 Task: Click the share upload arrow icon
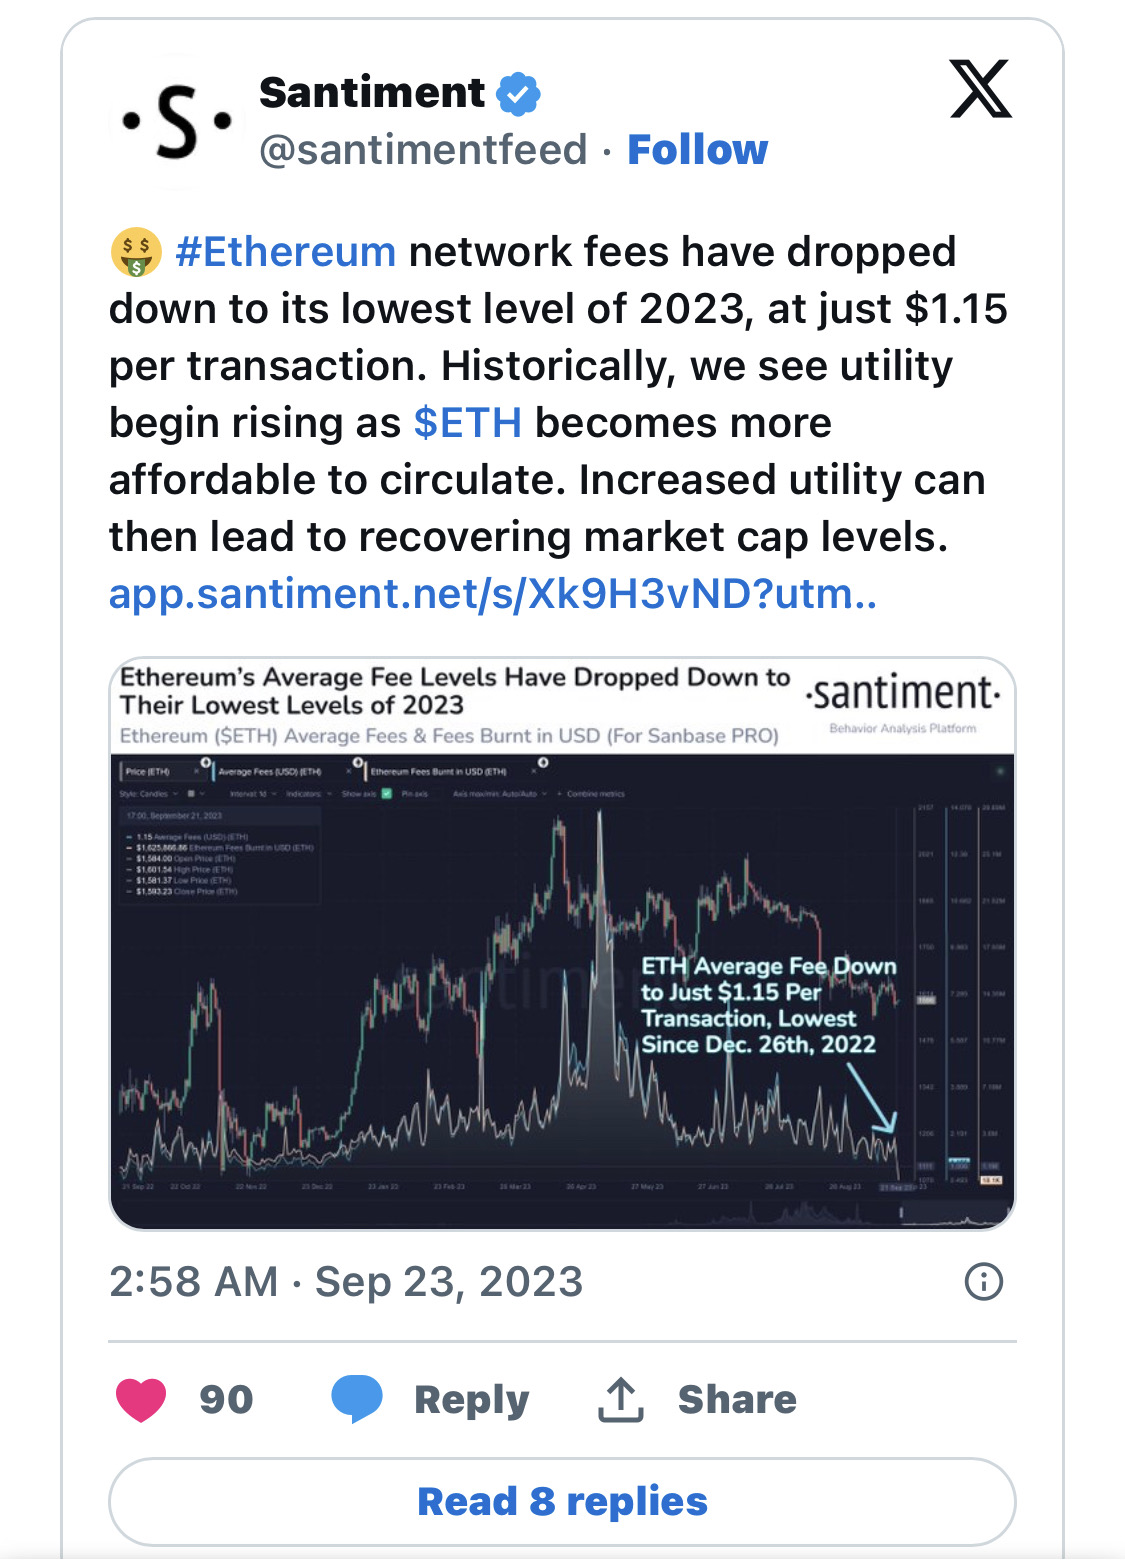620,1399
